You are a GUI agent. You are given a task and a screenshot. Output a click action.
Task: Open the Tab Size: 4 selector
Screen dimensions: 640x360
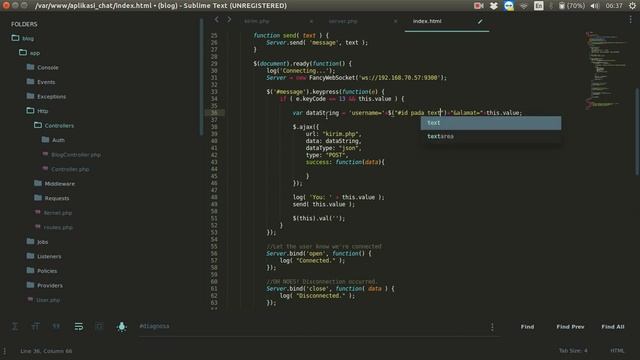573,351
